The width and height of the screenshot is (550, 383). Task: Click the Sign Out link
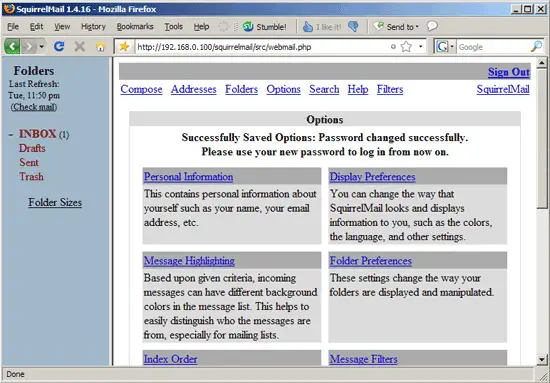pos(509,72)
